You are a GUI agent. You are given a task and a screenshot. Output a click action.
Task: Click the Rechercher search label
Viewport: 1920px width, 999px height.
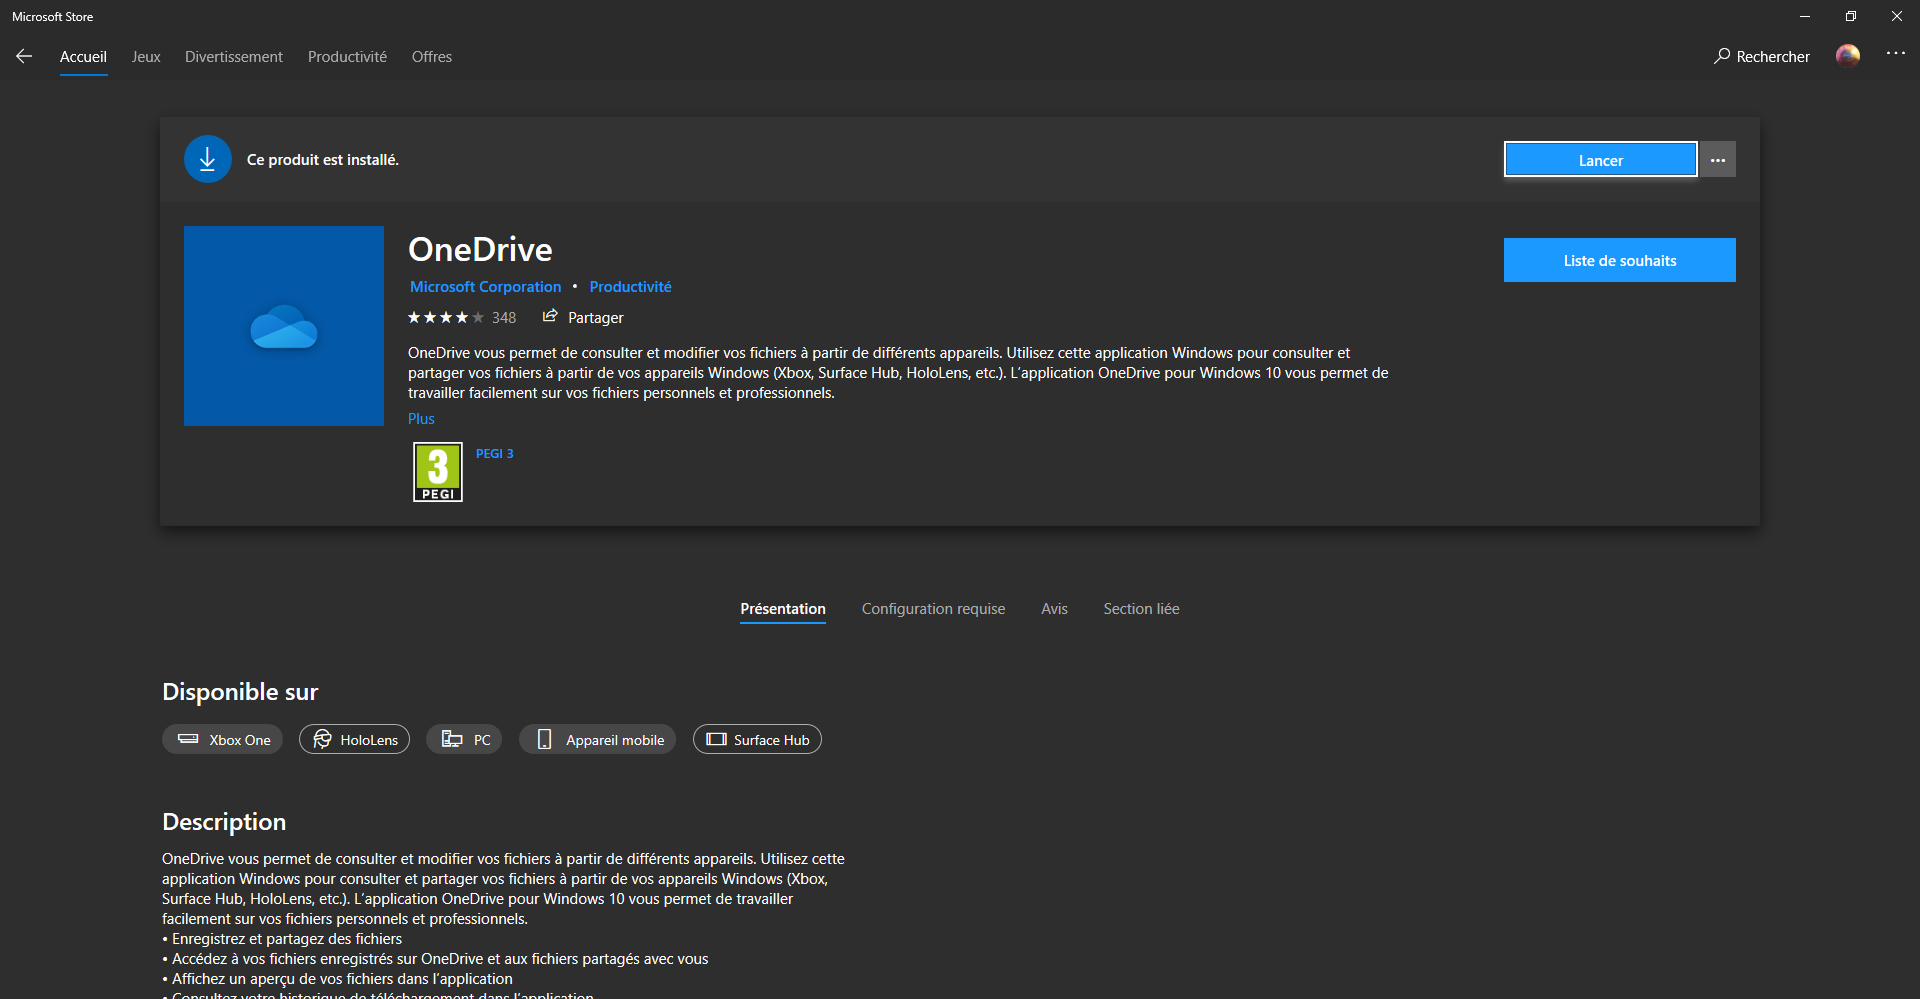pyautogui.click(x=1773, y=57)
